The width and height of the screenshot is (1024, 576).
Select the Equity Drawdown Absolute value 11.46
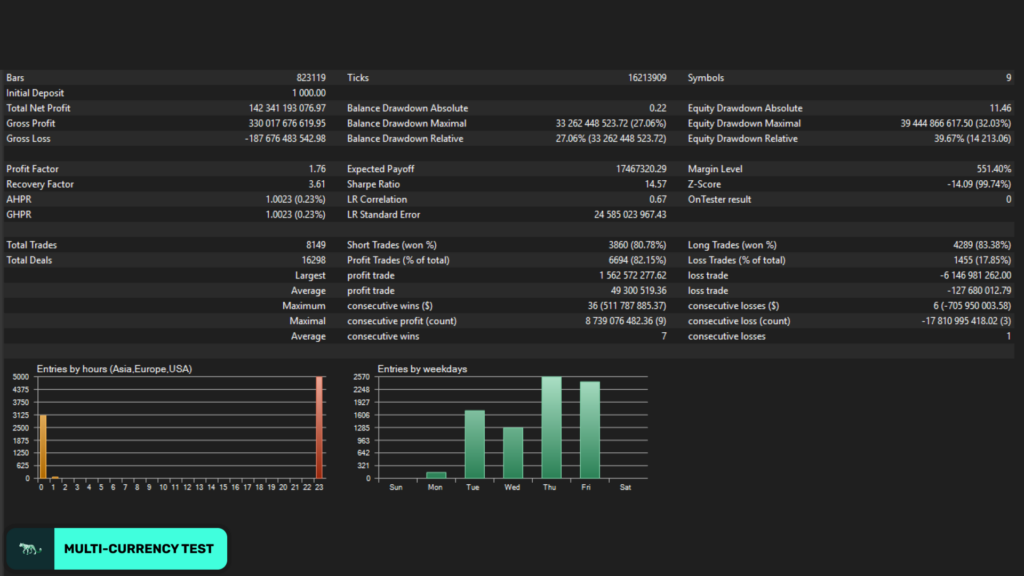[x=1000, y=108]
